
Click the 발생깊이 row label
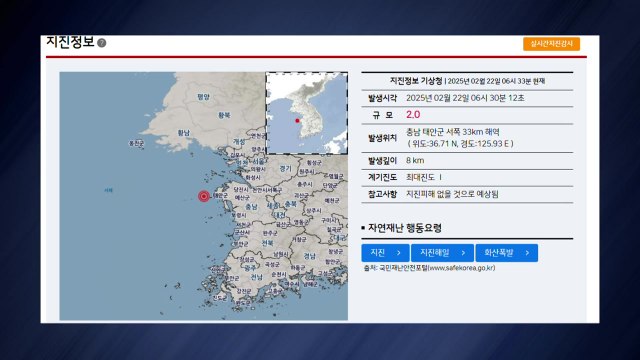tap(382, 160)
